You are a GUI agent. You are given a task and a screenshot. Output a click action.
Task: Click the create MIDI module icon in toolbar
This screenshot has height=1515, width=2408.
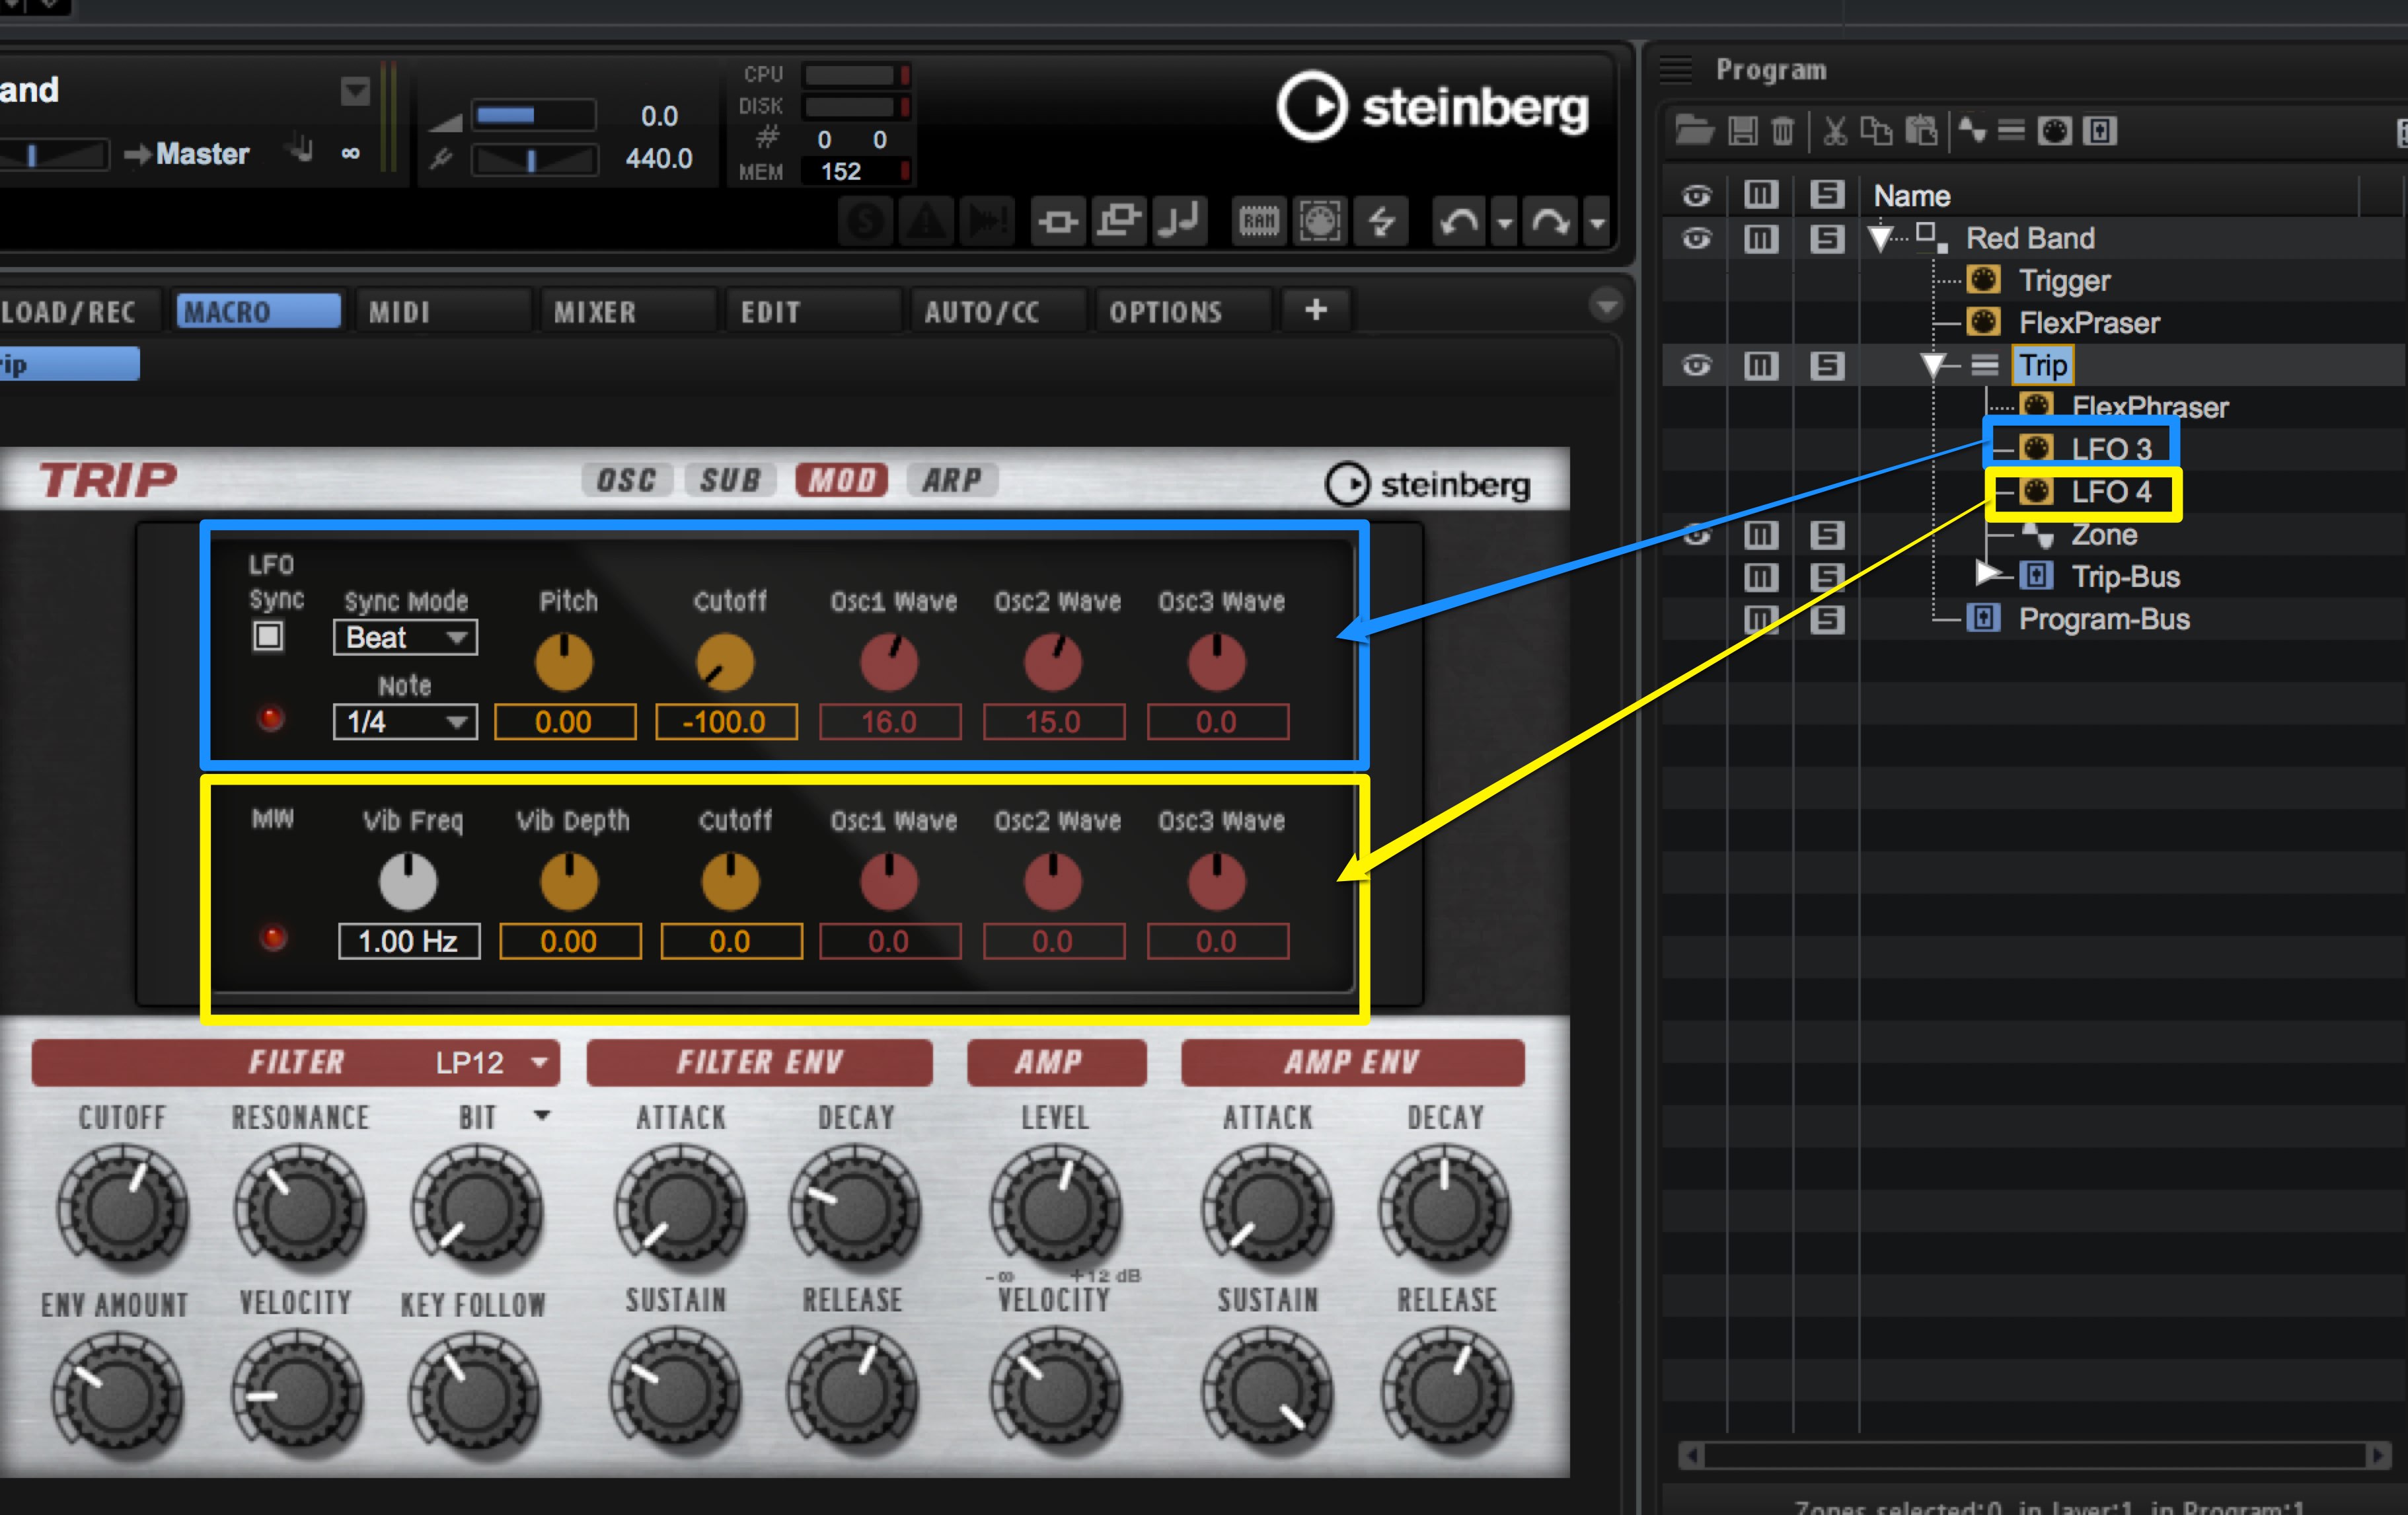pyautogui.click(x=2054, y=131)
